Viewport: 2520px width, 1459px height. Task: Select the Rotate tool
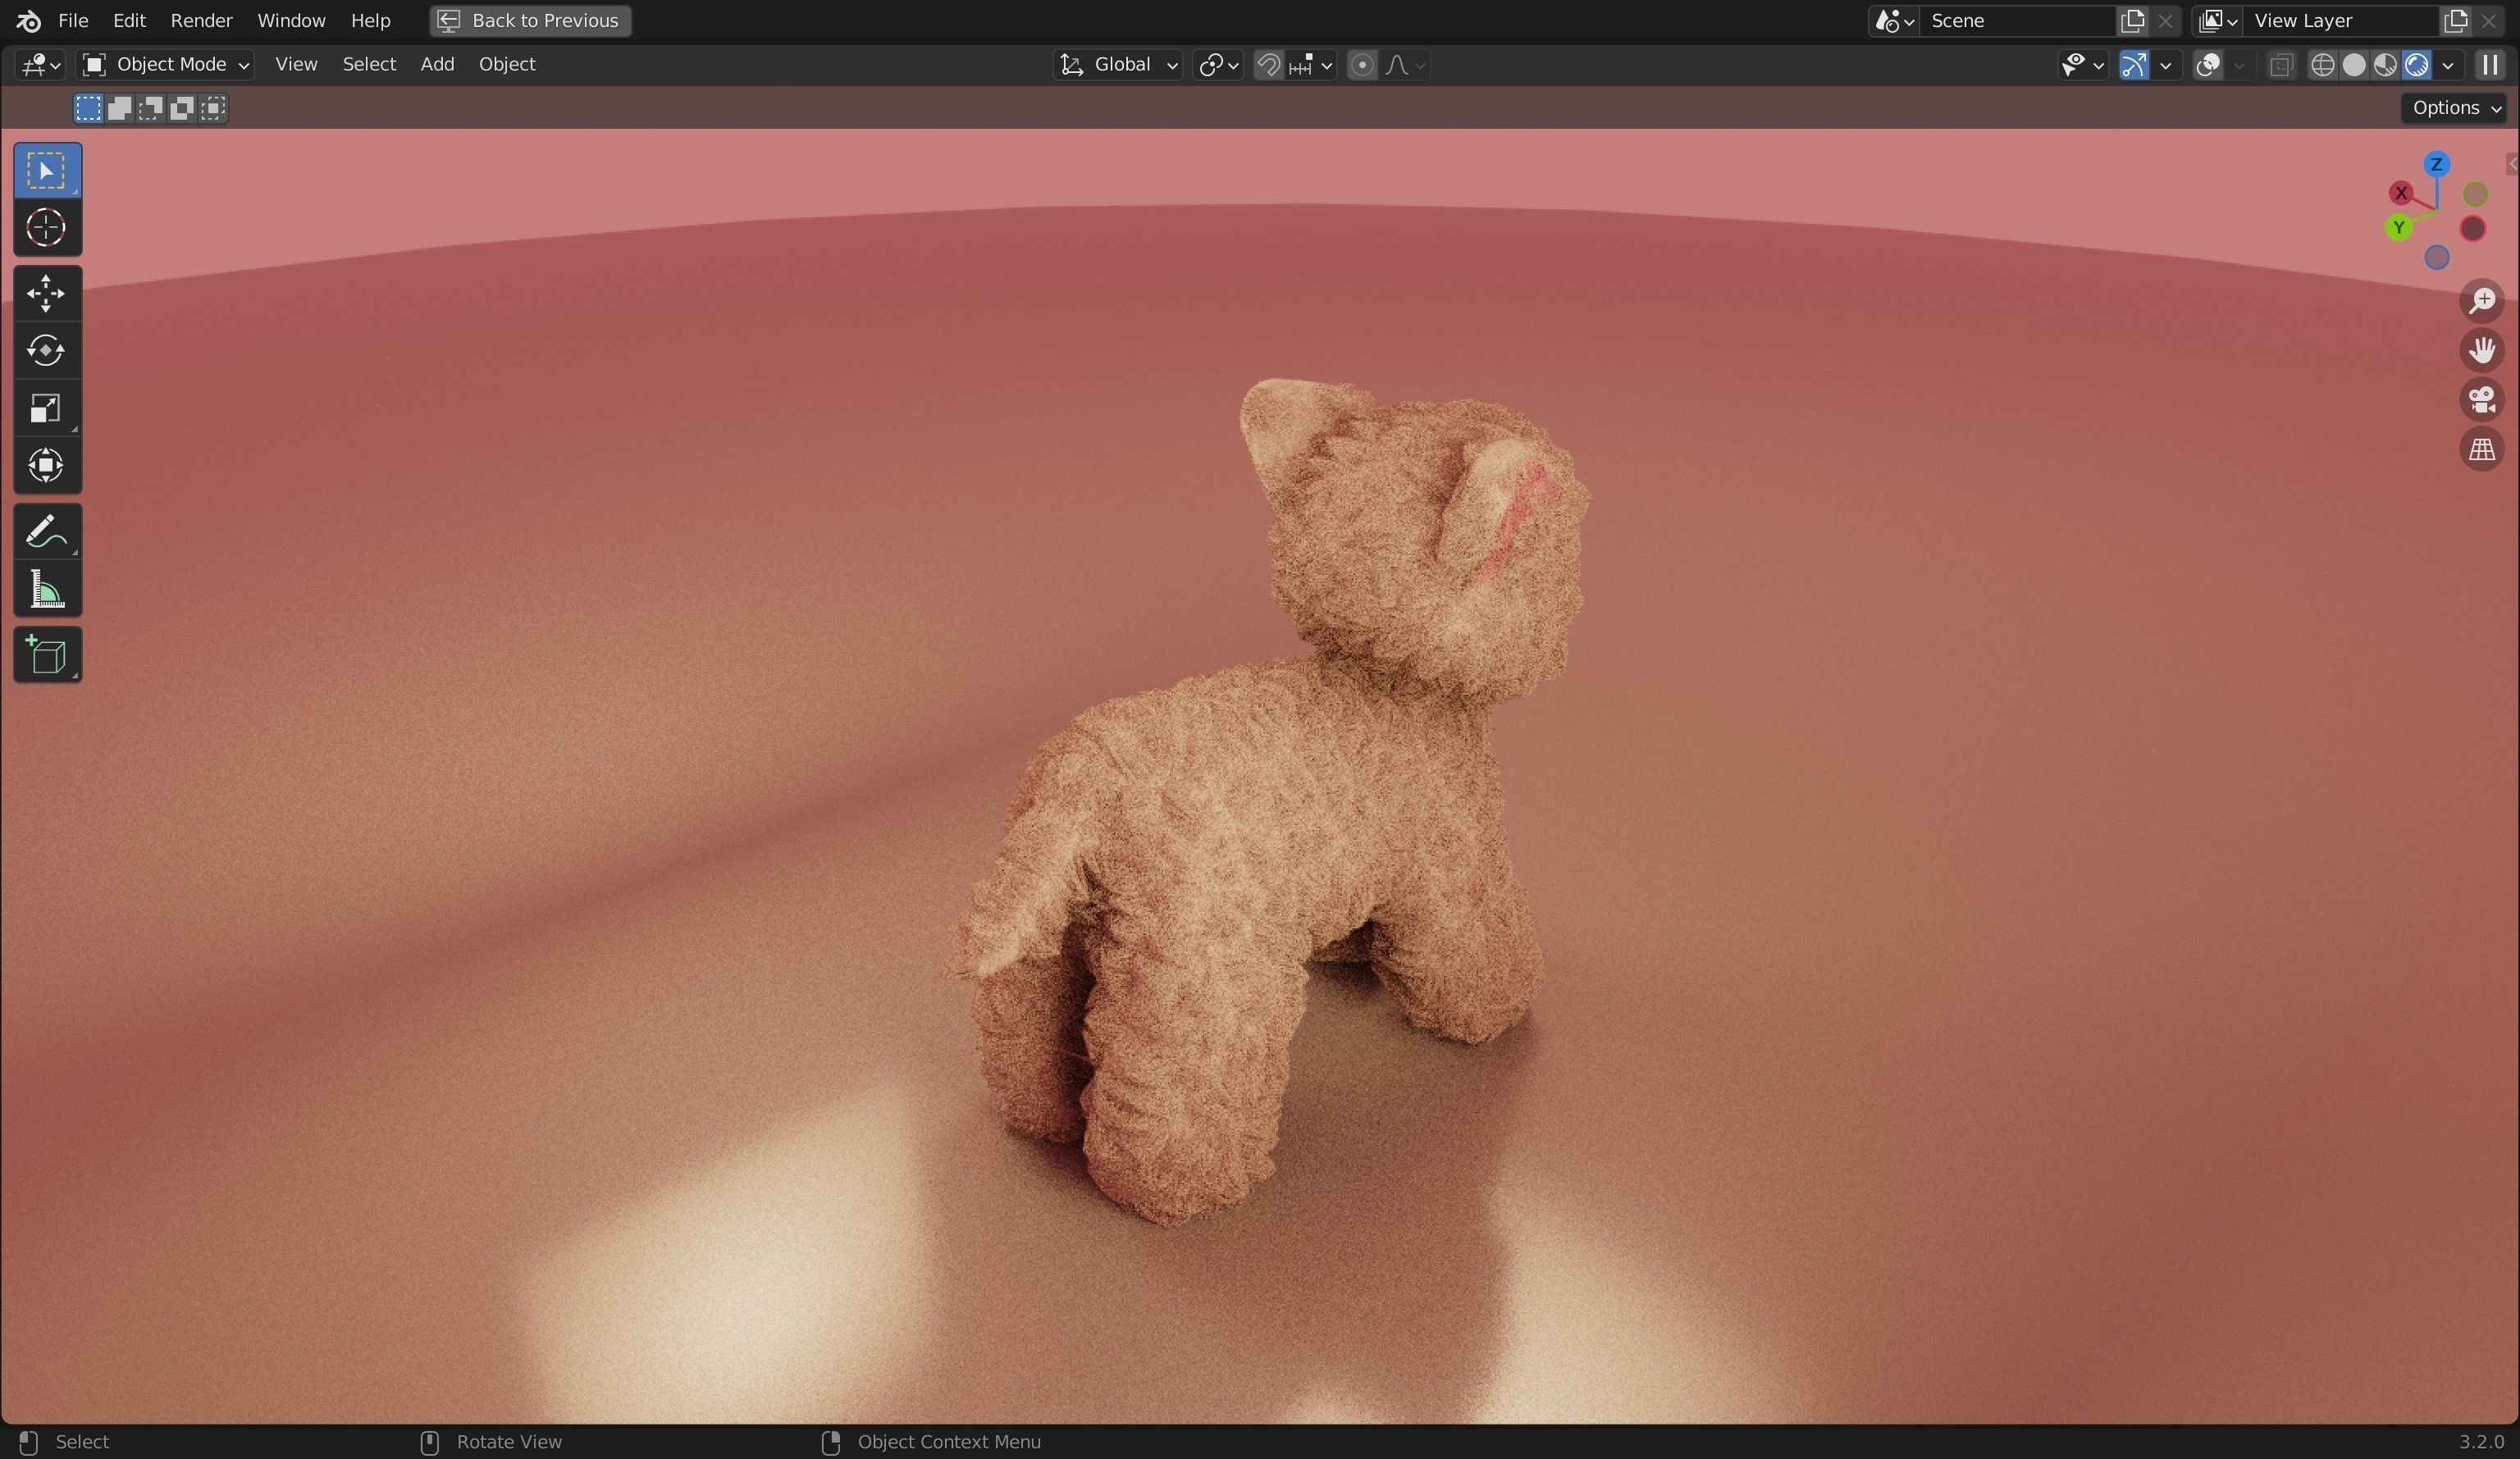tap(47, 351)
